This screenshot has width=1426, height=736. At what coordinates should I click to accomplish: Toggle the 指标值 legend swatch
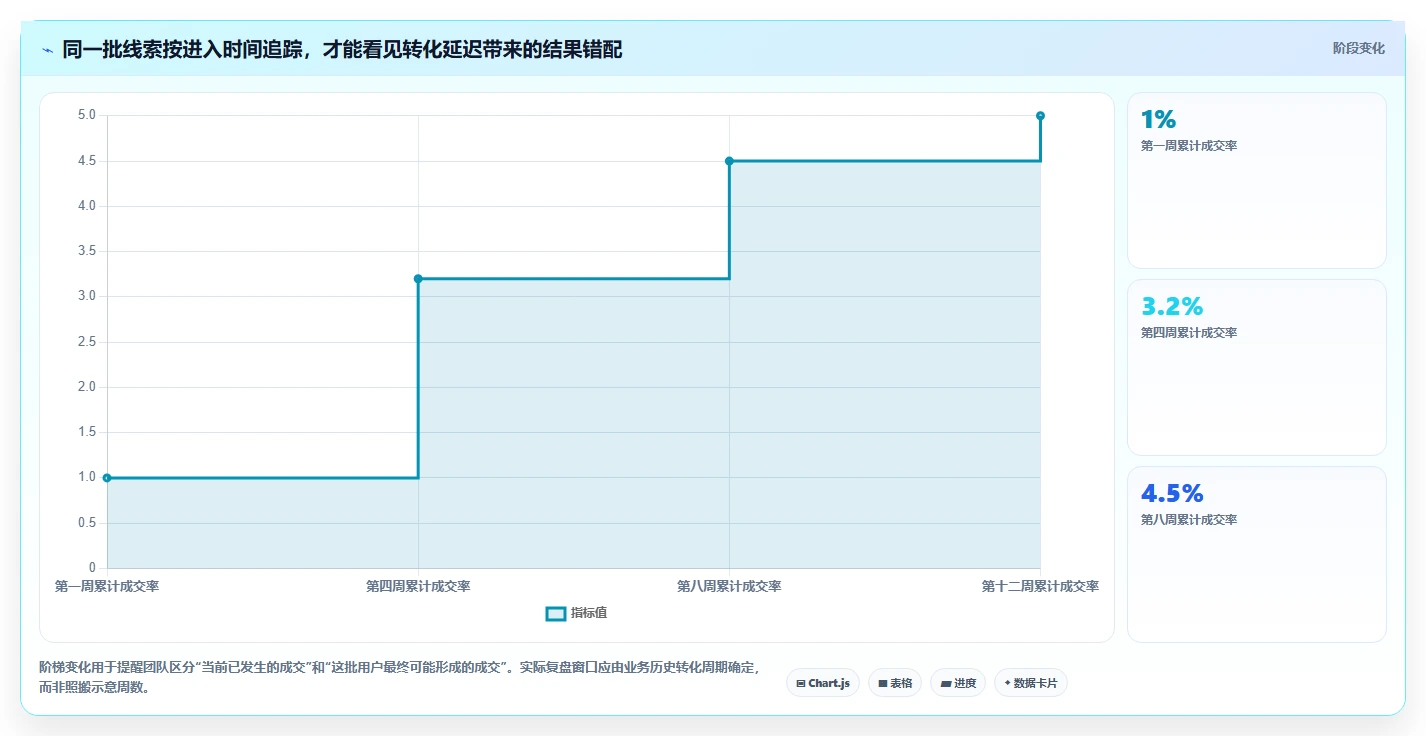(x=555, y=613)
